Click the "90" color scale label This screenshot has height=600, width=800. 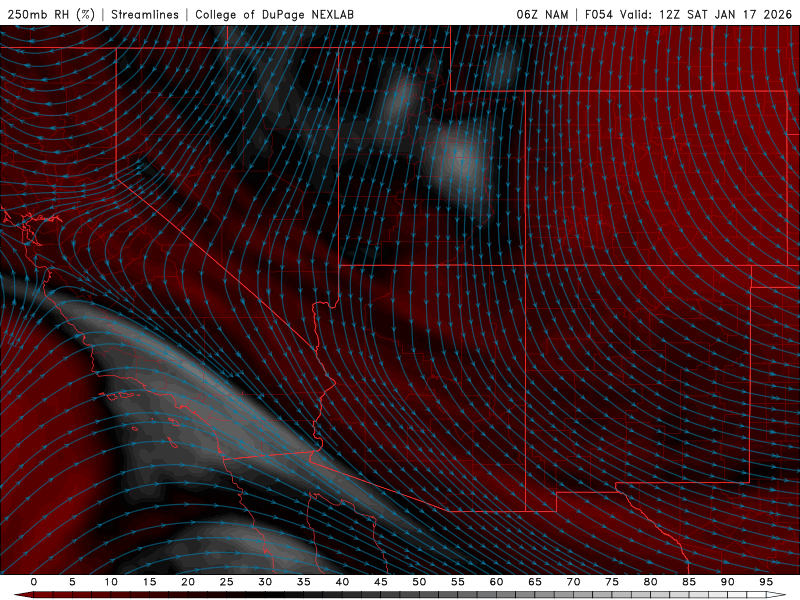pyautogui.click(x=727, y=582)
